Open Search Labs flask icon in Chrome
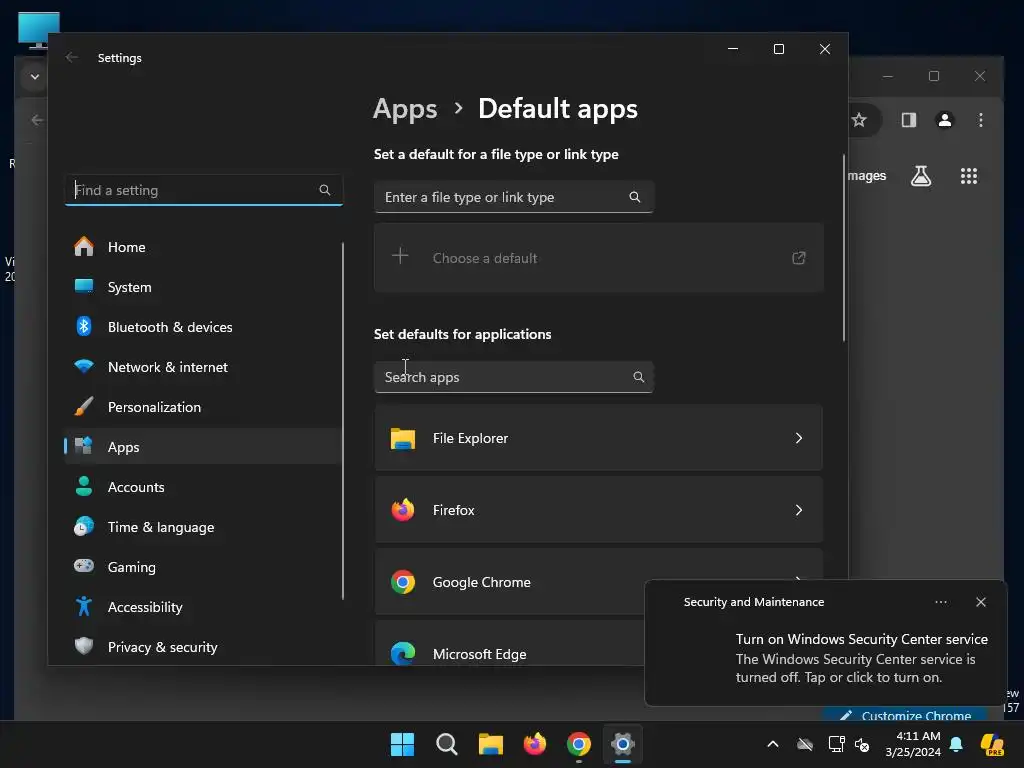Viewport: 1024px width, 768px height. [921, 176]
